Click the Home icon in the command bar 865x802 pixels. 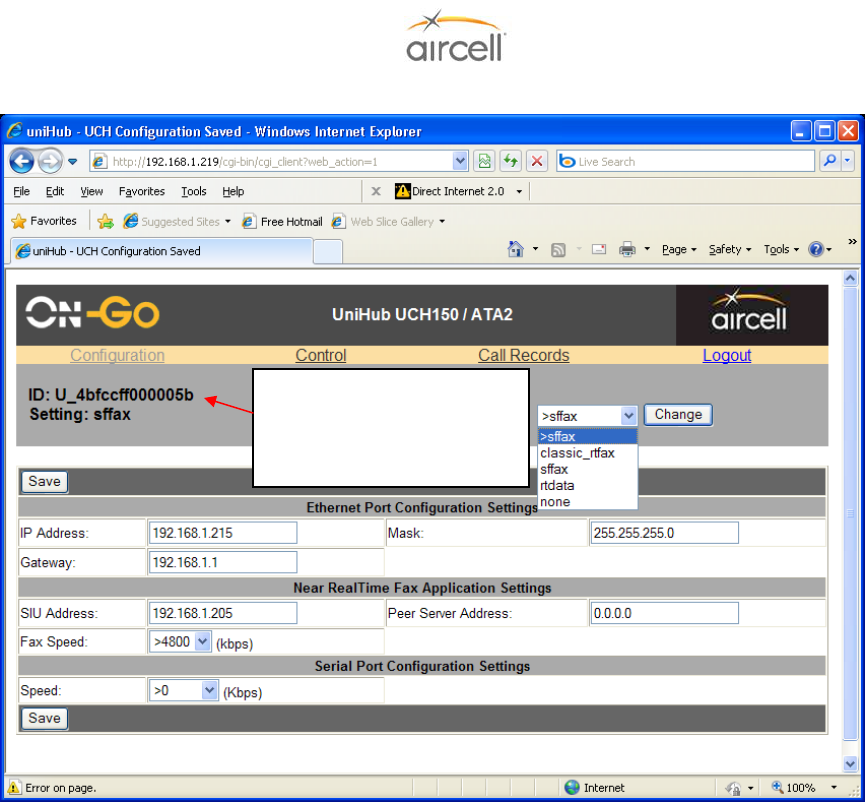pos(515,249)
